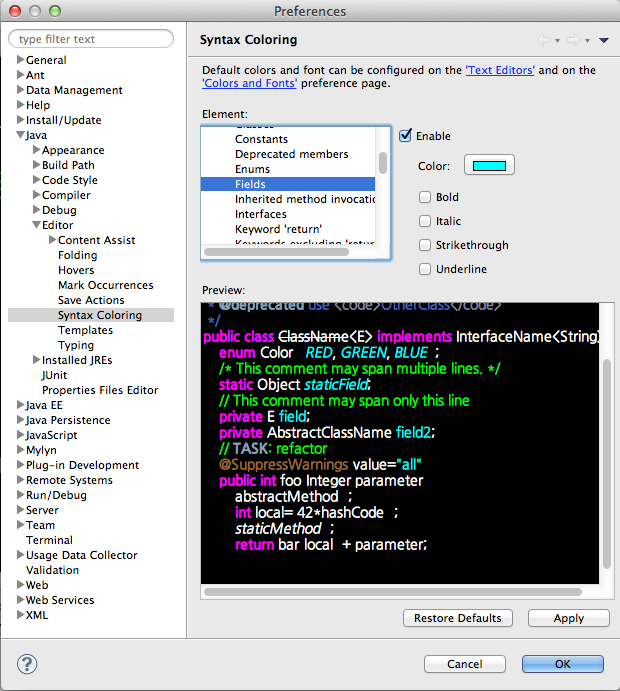Collapse the Java tree node

coord(20,135)
